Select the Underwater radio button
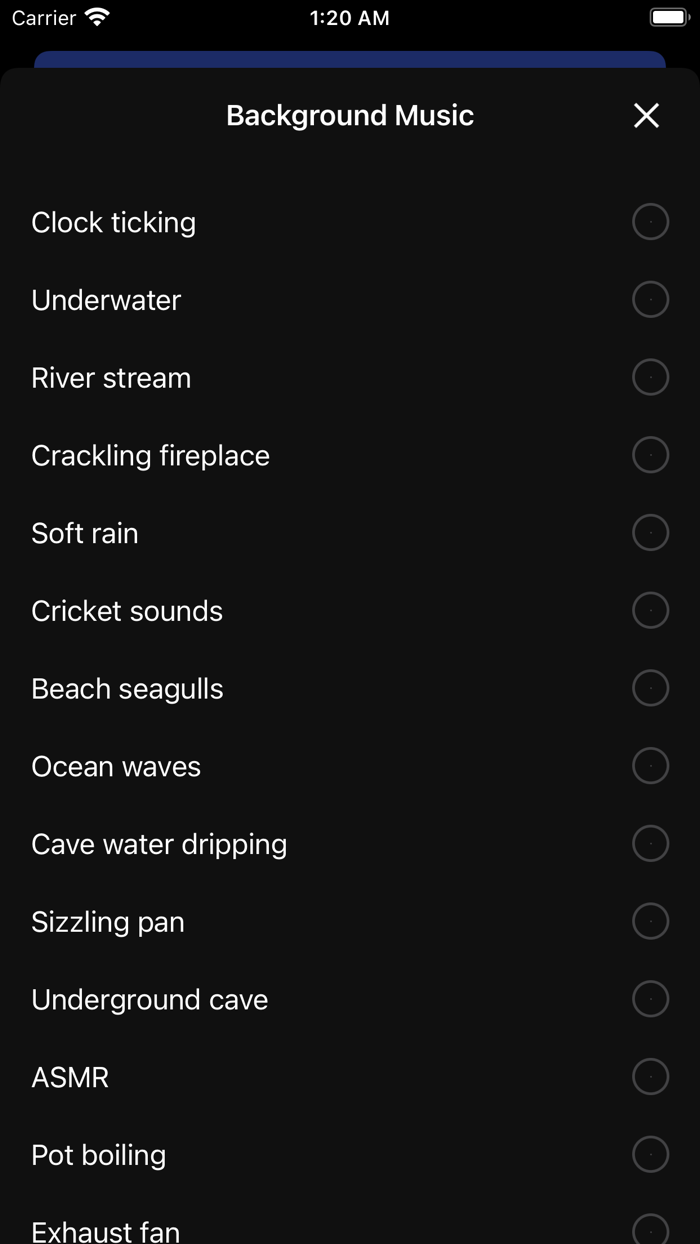 pyautogui.click(x=650, y=300)
